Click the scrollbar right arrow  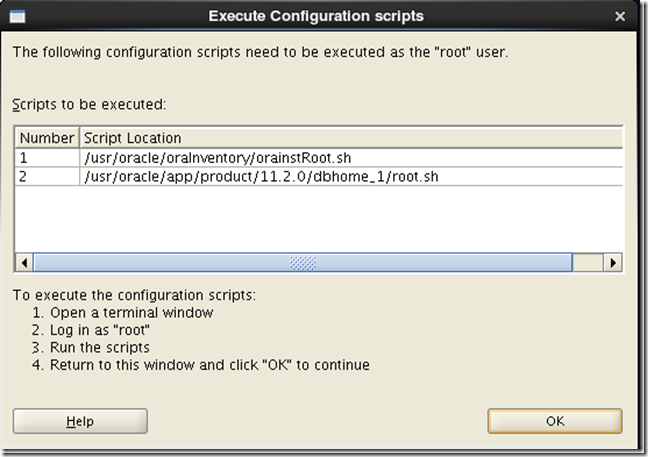pyautogui.click(x=613, y=263)
